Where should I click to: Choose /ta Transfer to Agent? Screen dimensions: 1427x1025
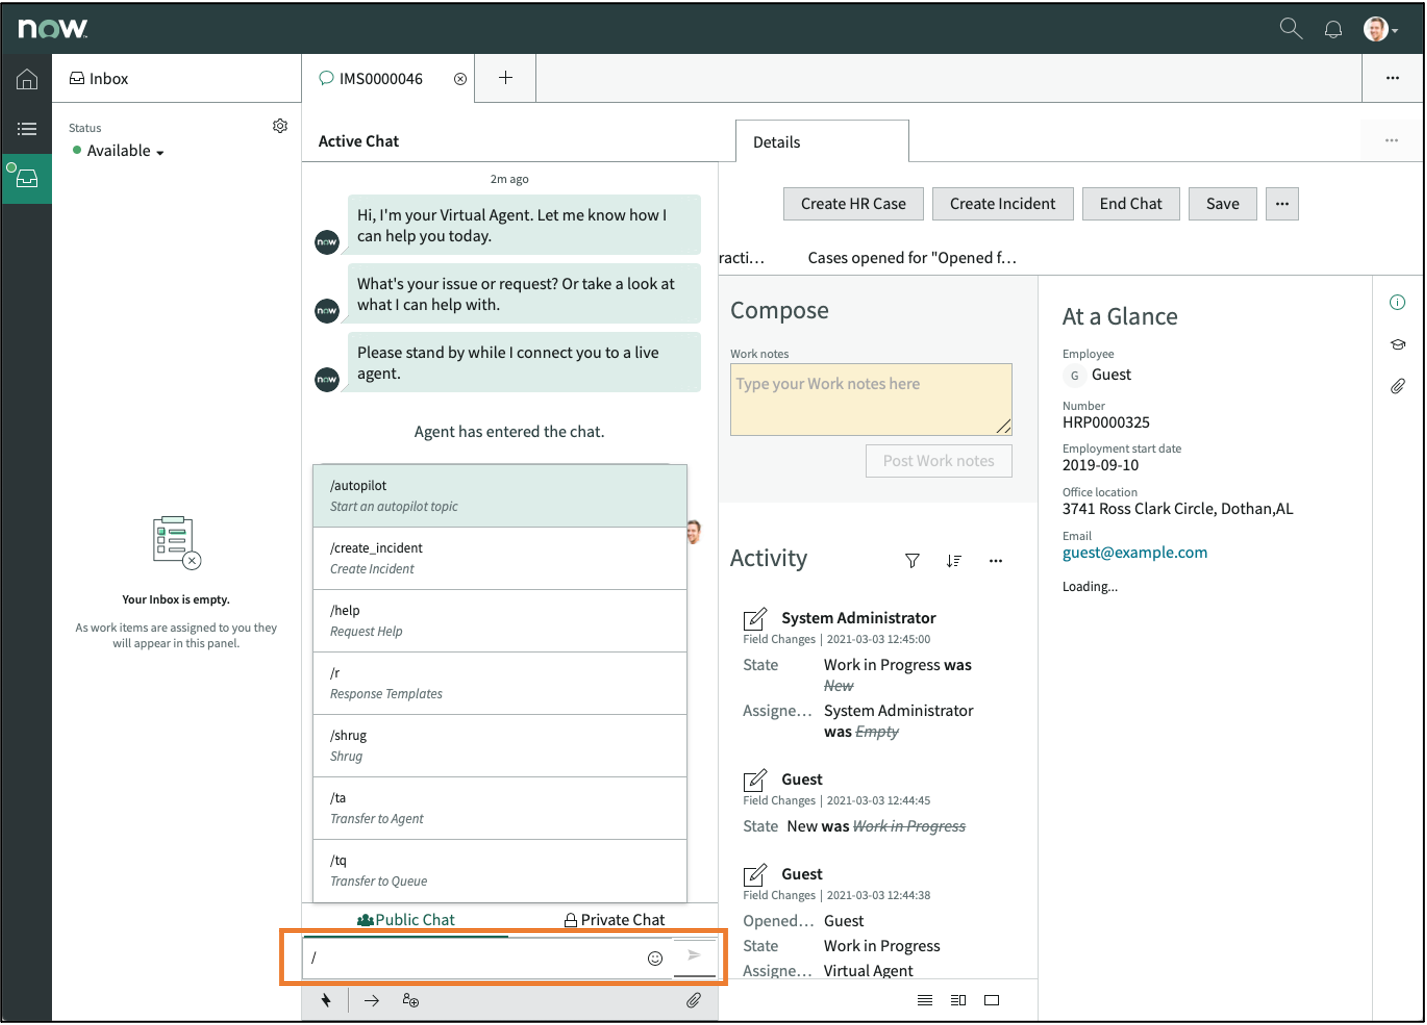pos(500,808)
